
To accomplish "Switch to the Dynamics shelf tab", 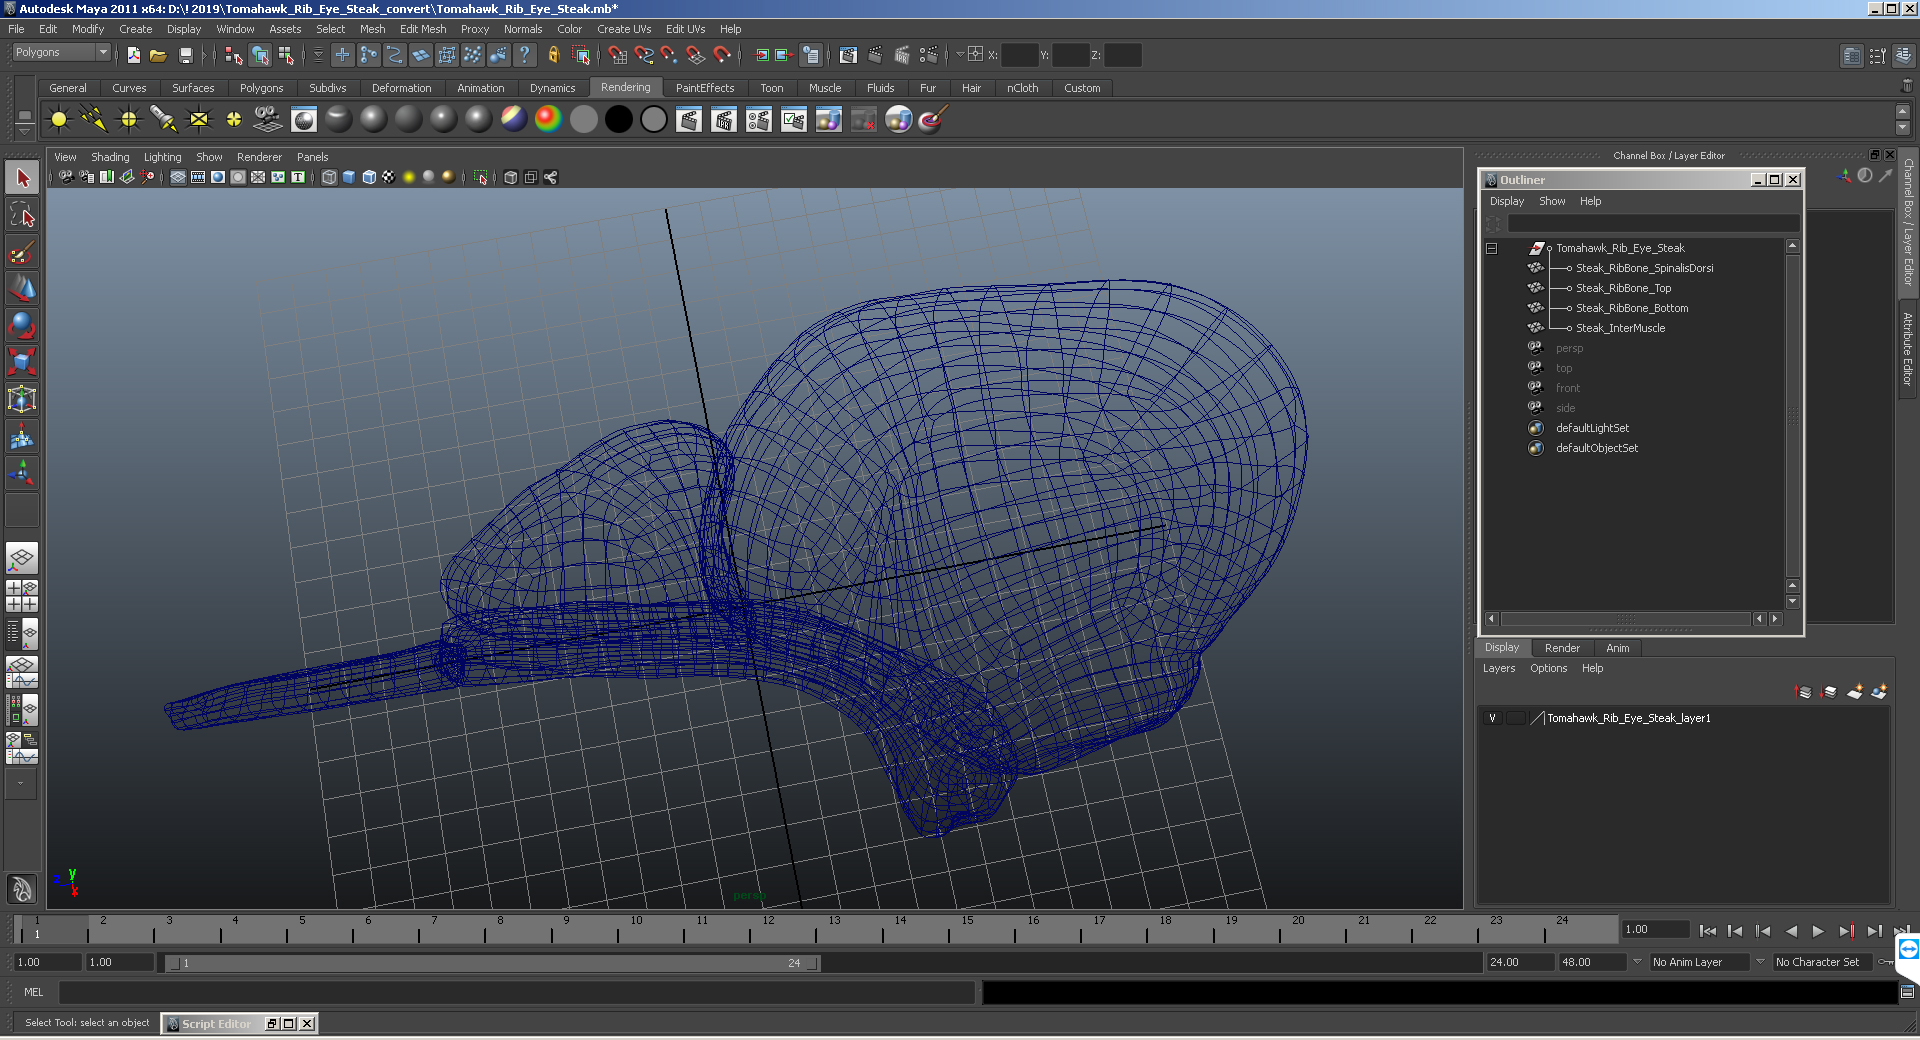I will pyautogui.click(x=552, y=88).
